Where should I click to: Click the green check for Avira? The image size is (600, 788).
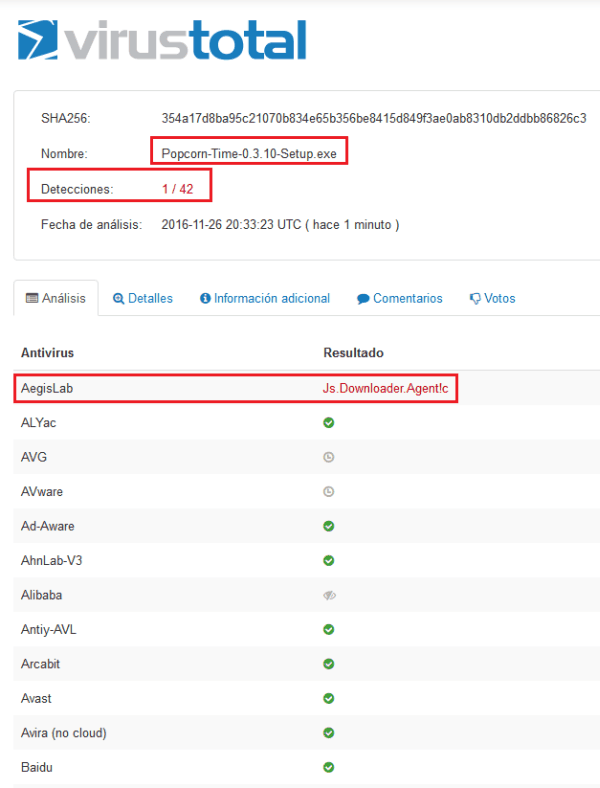point(329,733)
